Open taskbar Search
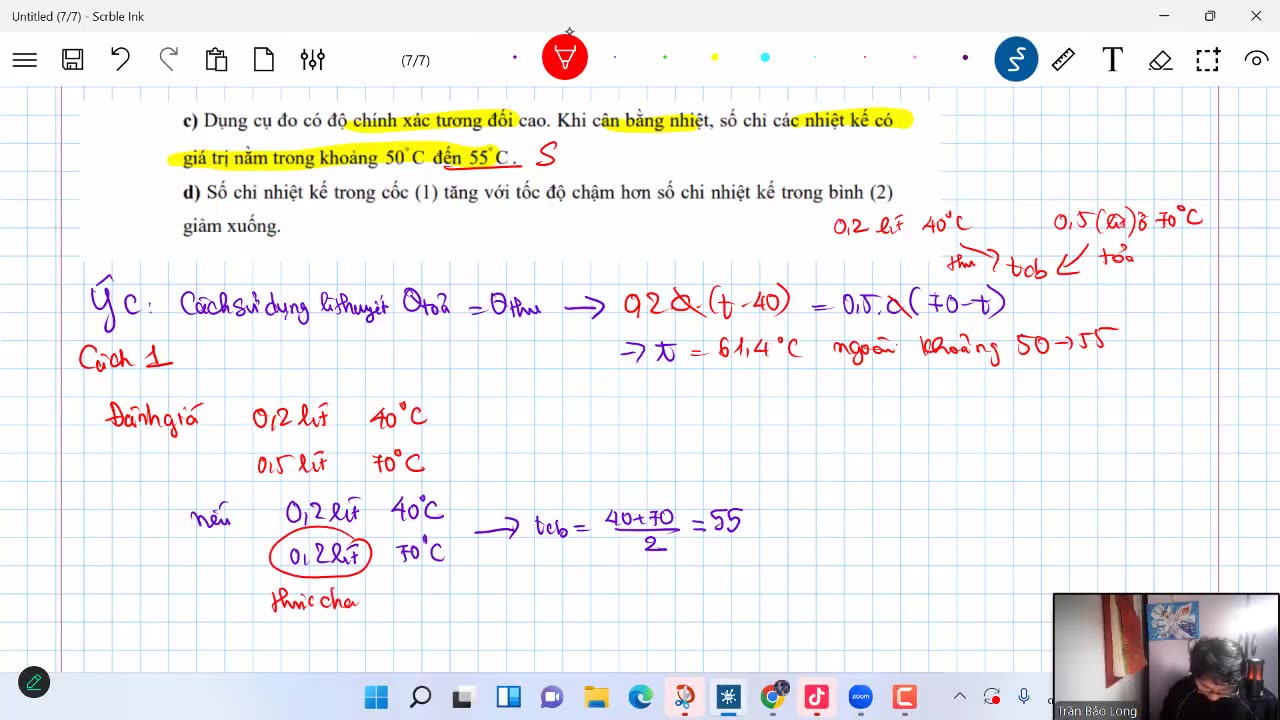Screen dimensions: 1280x720 click(x=420, y=697)
